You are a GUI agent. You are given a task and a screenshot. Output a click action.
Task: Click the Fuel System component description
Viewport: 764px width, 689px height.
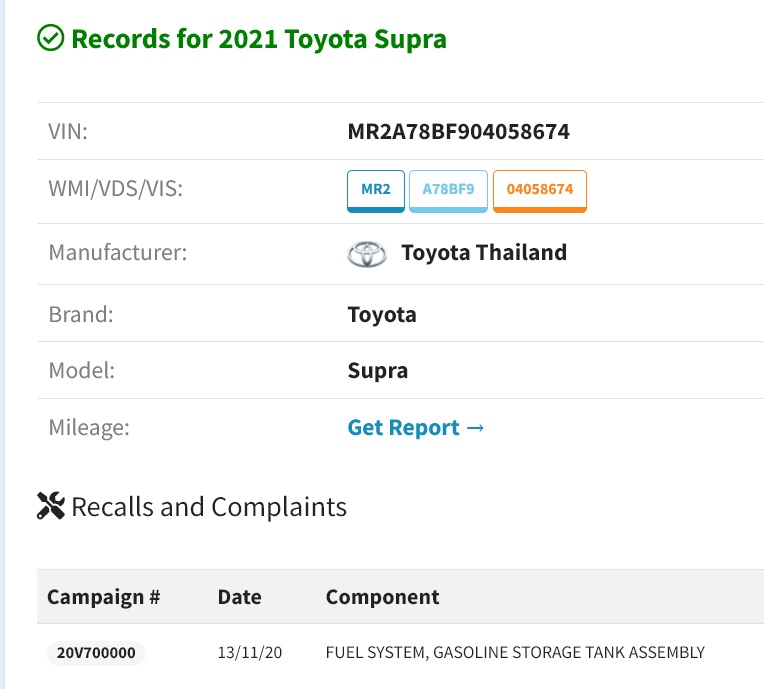pyautogui.click(x=516, y=653)
